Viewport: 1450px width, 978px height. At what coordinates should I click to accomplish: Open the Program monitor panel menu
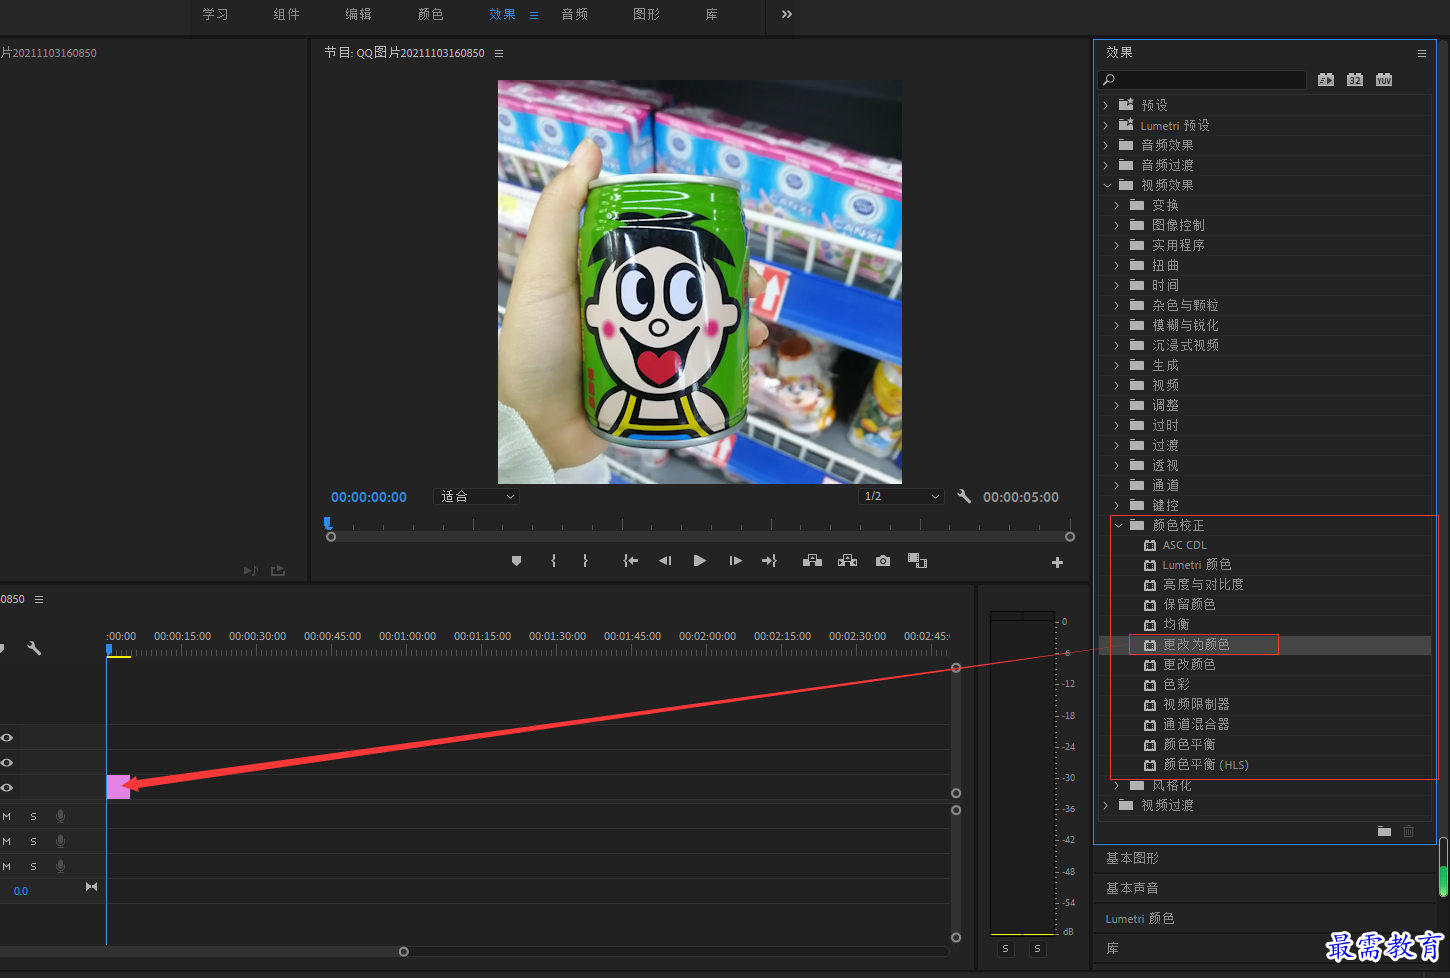(x=499, y=53)
